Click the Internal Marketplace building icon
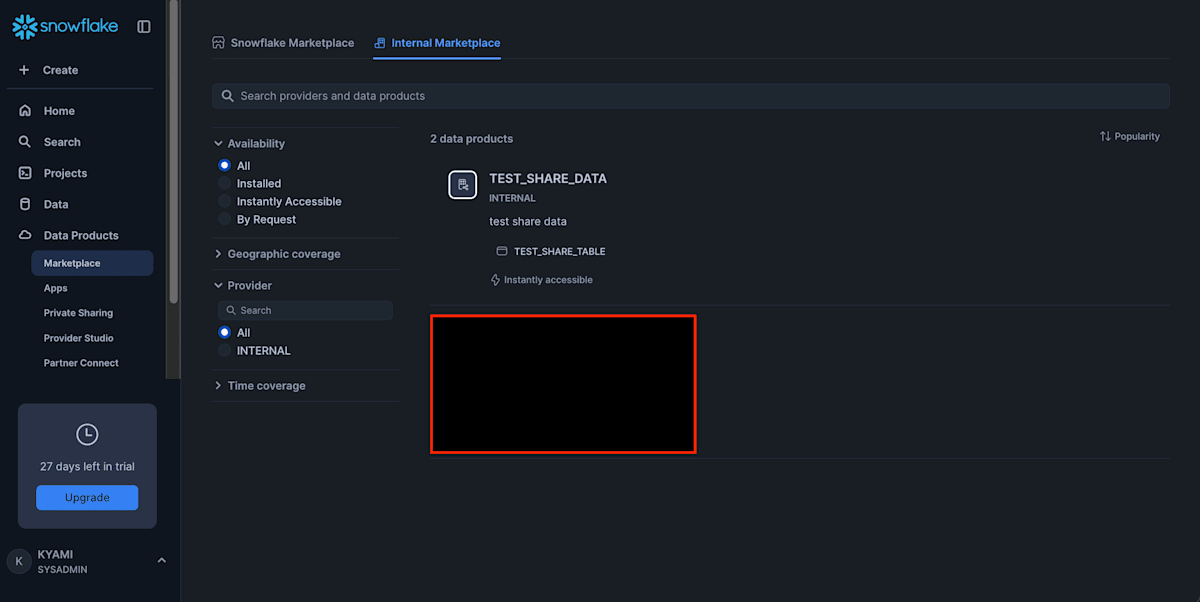Screen dimensions: 1200x602 coord(379,43)
